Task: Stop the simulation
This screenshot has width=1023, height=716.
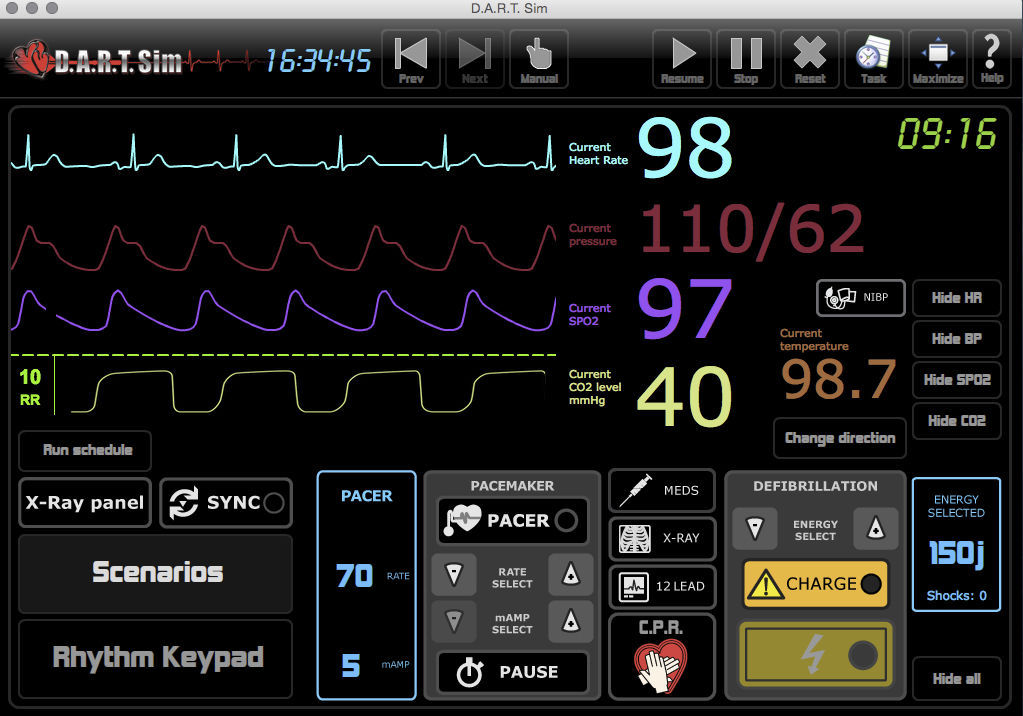Action: [x=745, y=58]
